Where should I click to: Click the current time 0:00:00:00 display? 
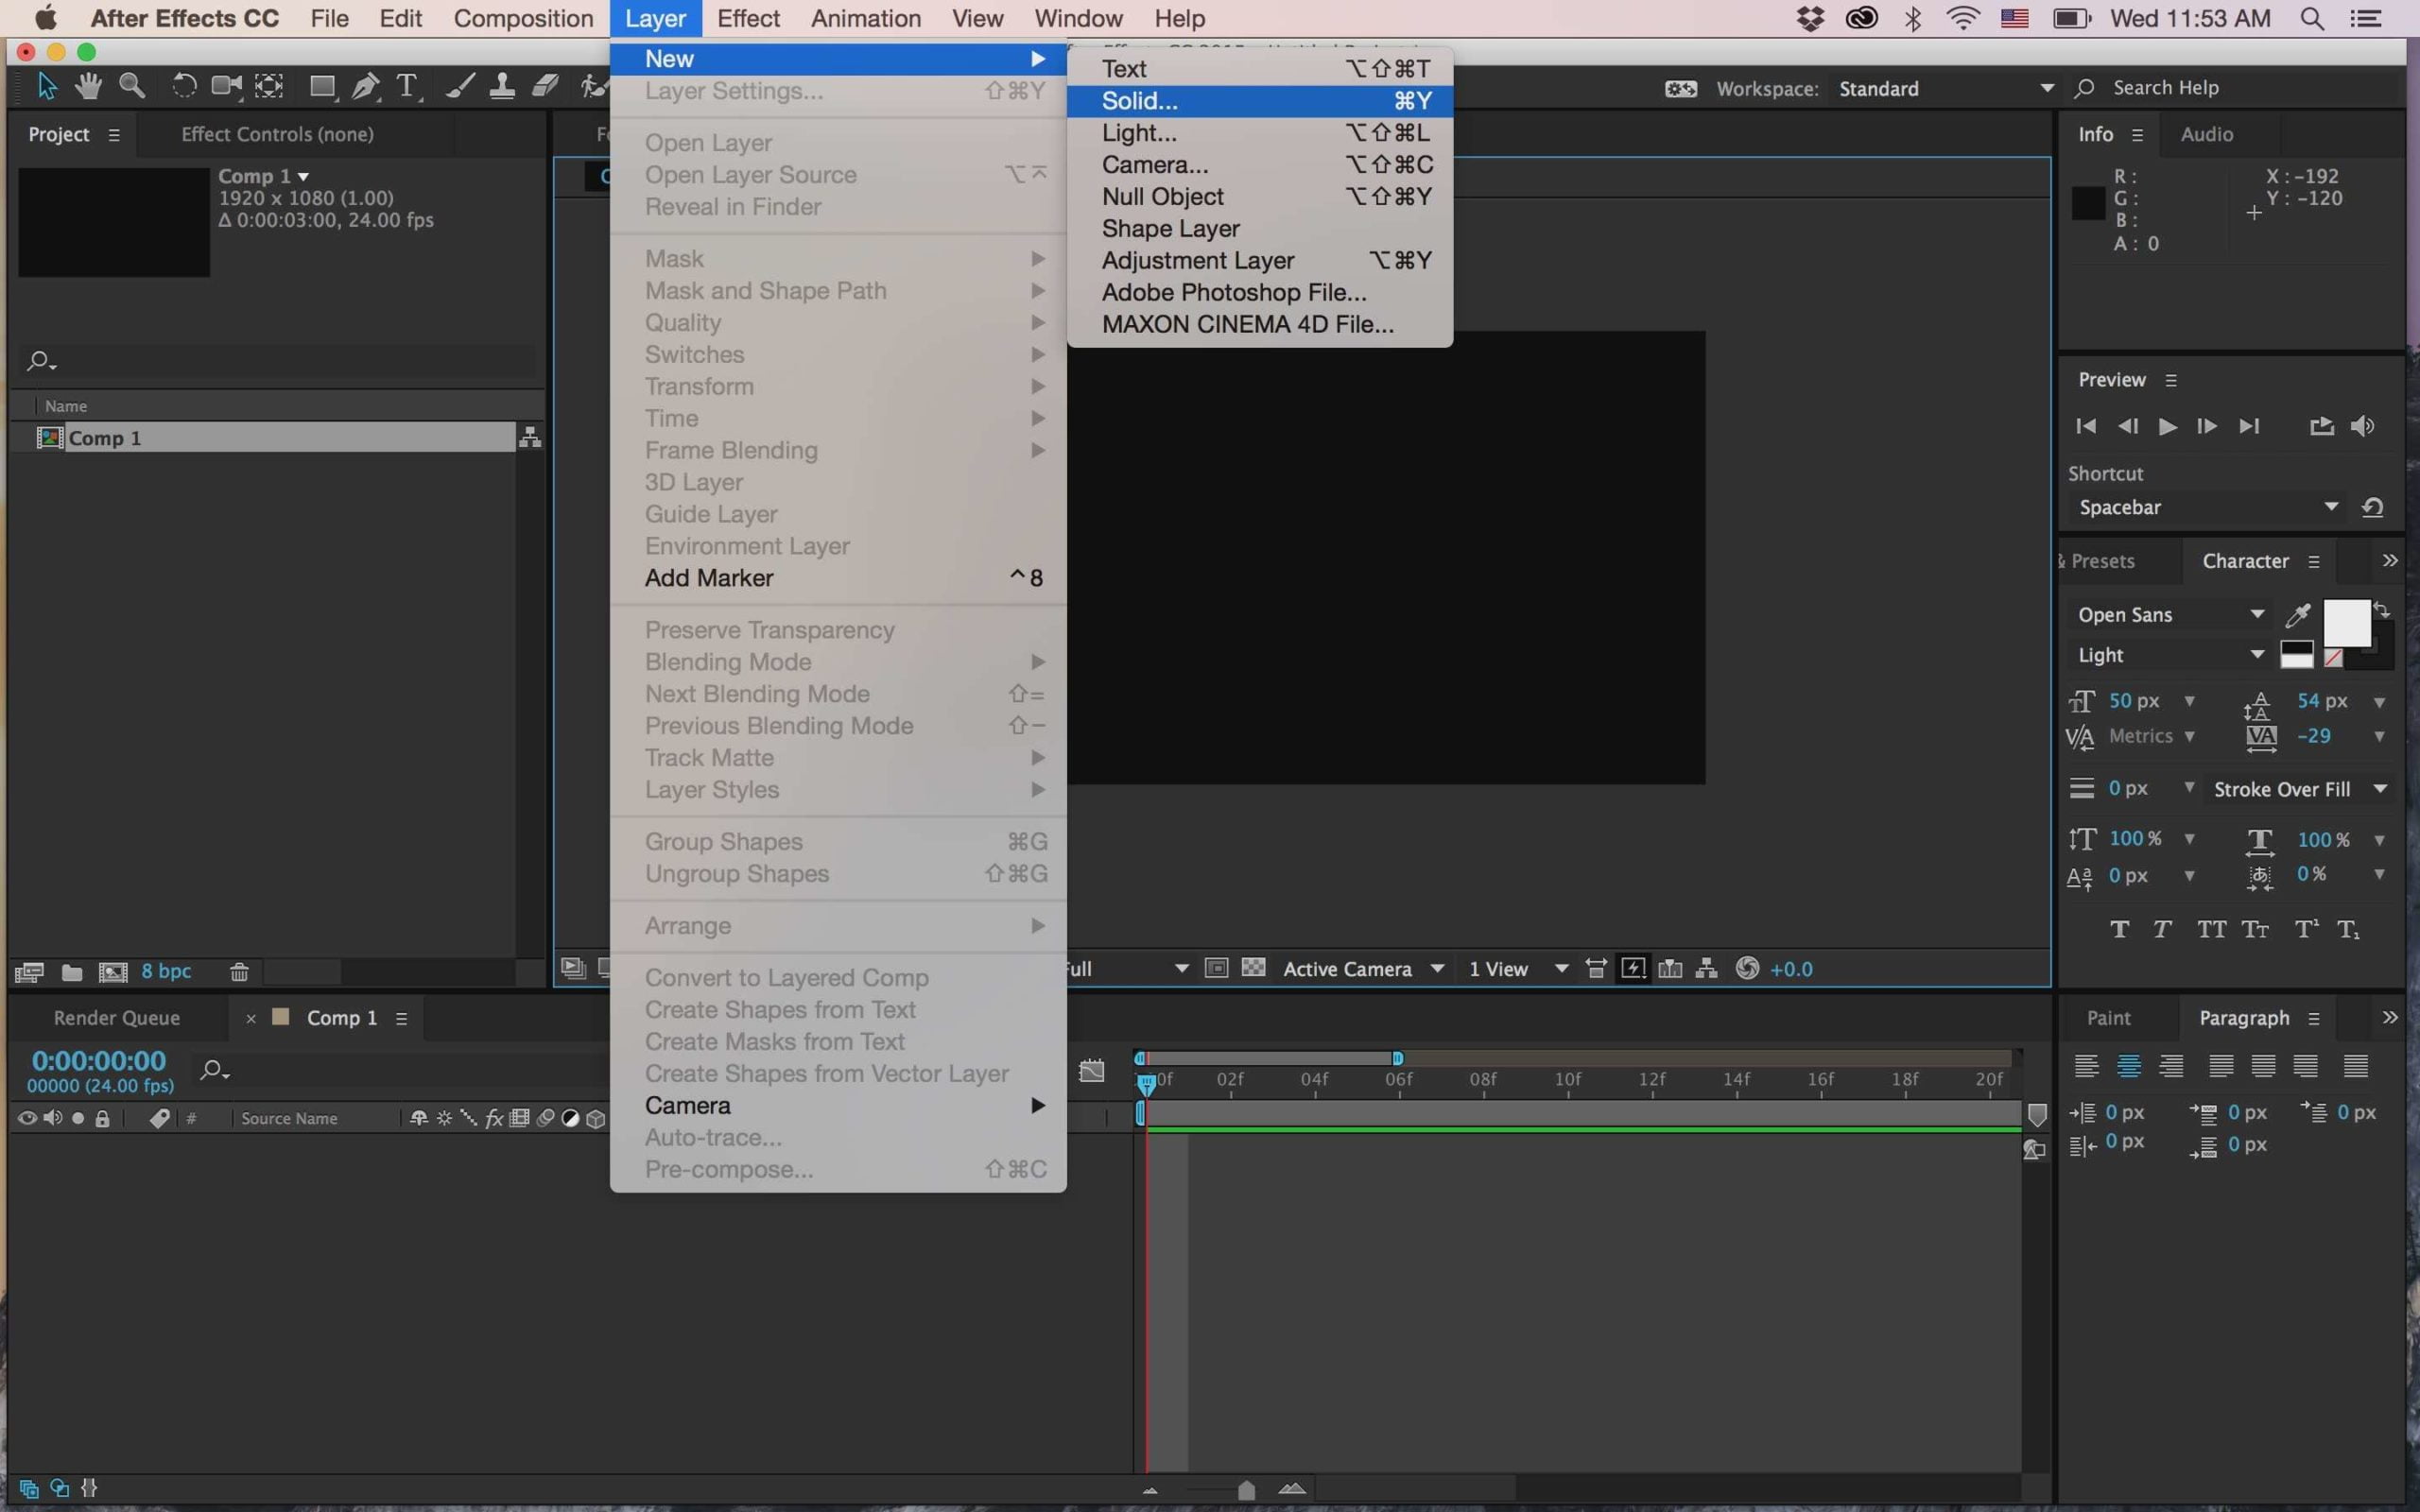pyautogui.click(x=98, y=1060)
